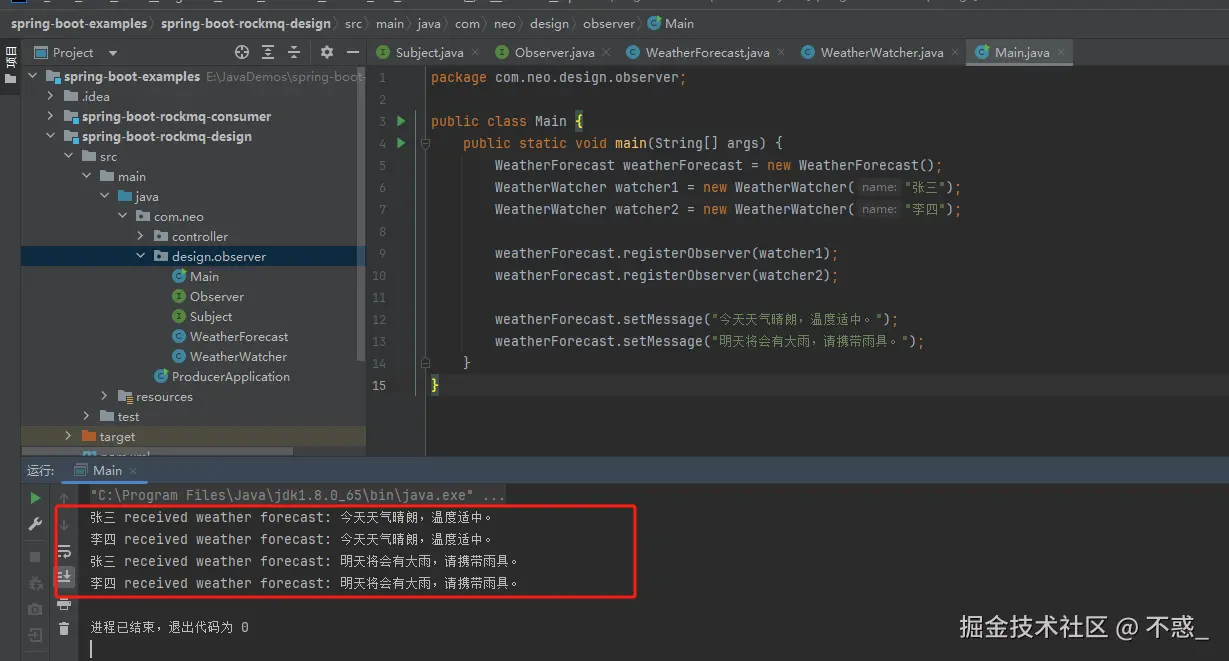This screenshot has width=1229, height=661.
Task: Open run configuration wrench icon
Action: 35,524
